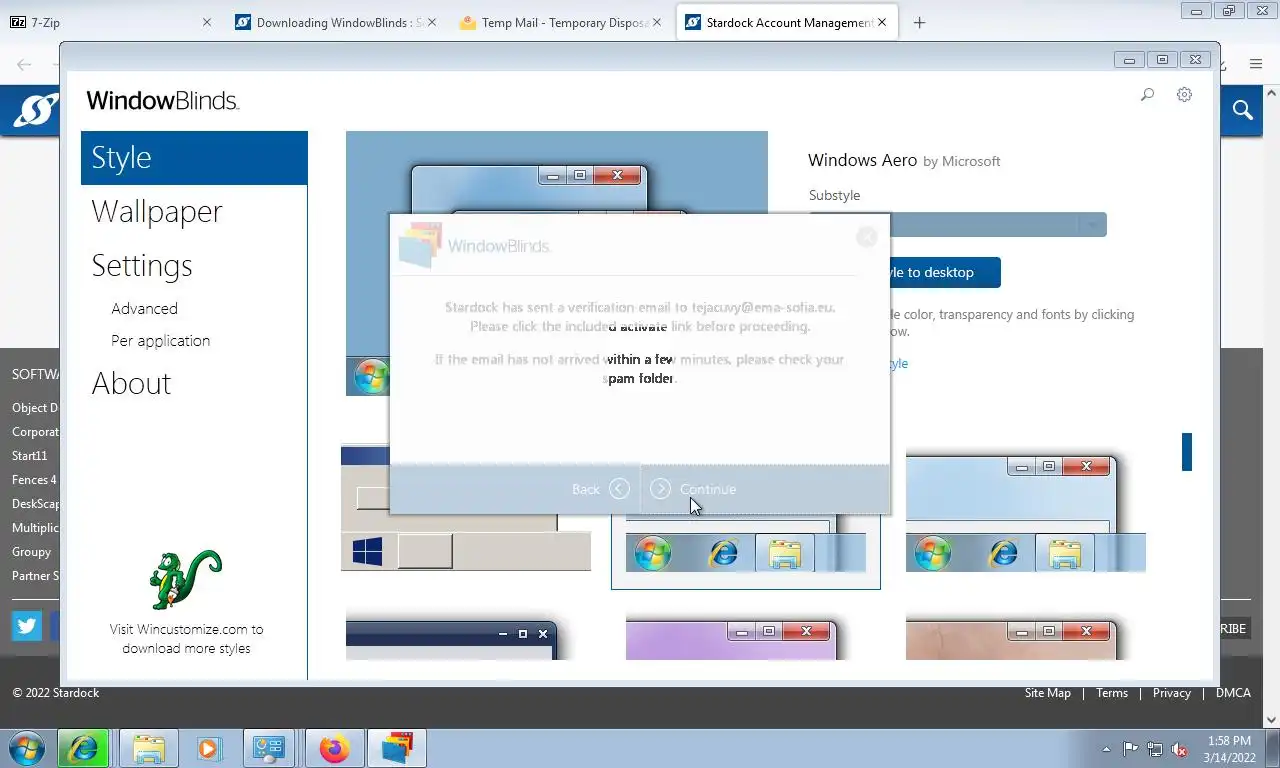
Task: Switch to Firefox in the taskbar
Action: 334,748
